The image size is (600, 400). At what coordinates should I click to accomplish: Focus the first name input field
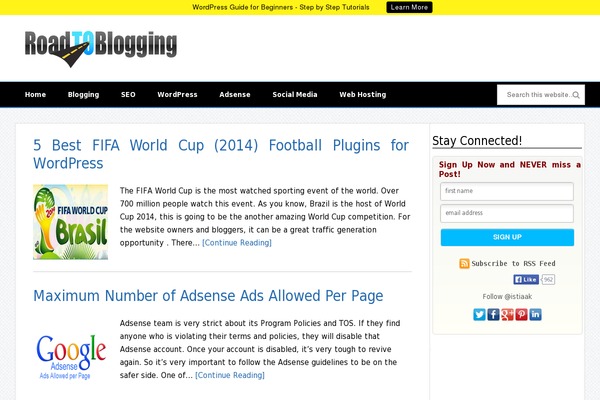point(507,191)
